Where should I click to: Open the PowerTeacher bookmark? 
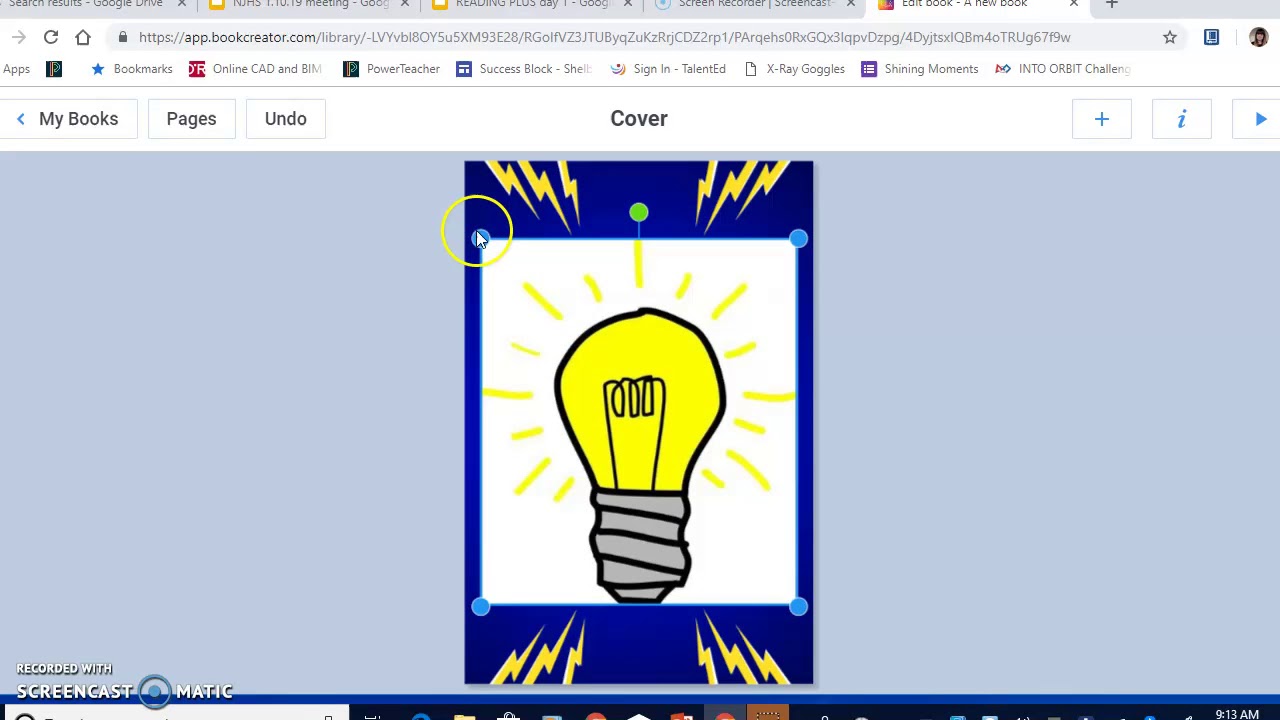pyautogui.click(x=391, y=69)
